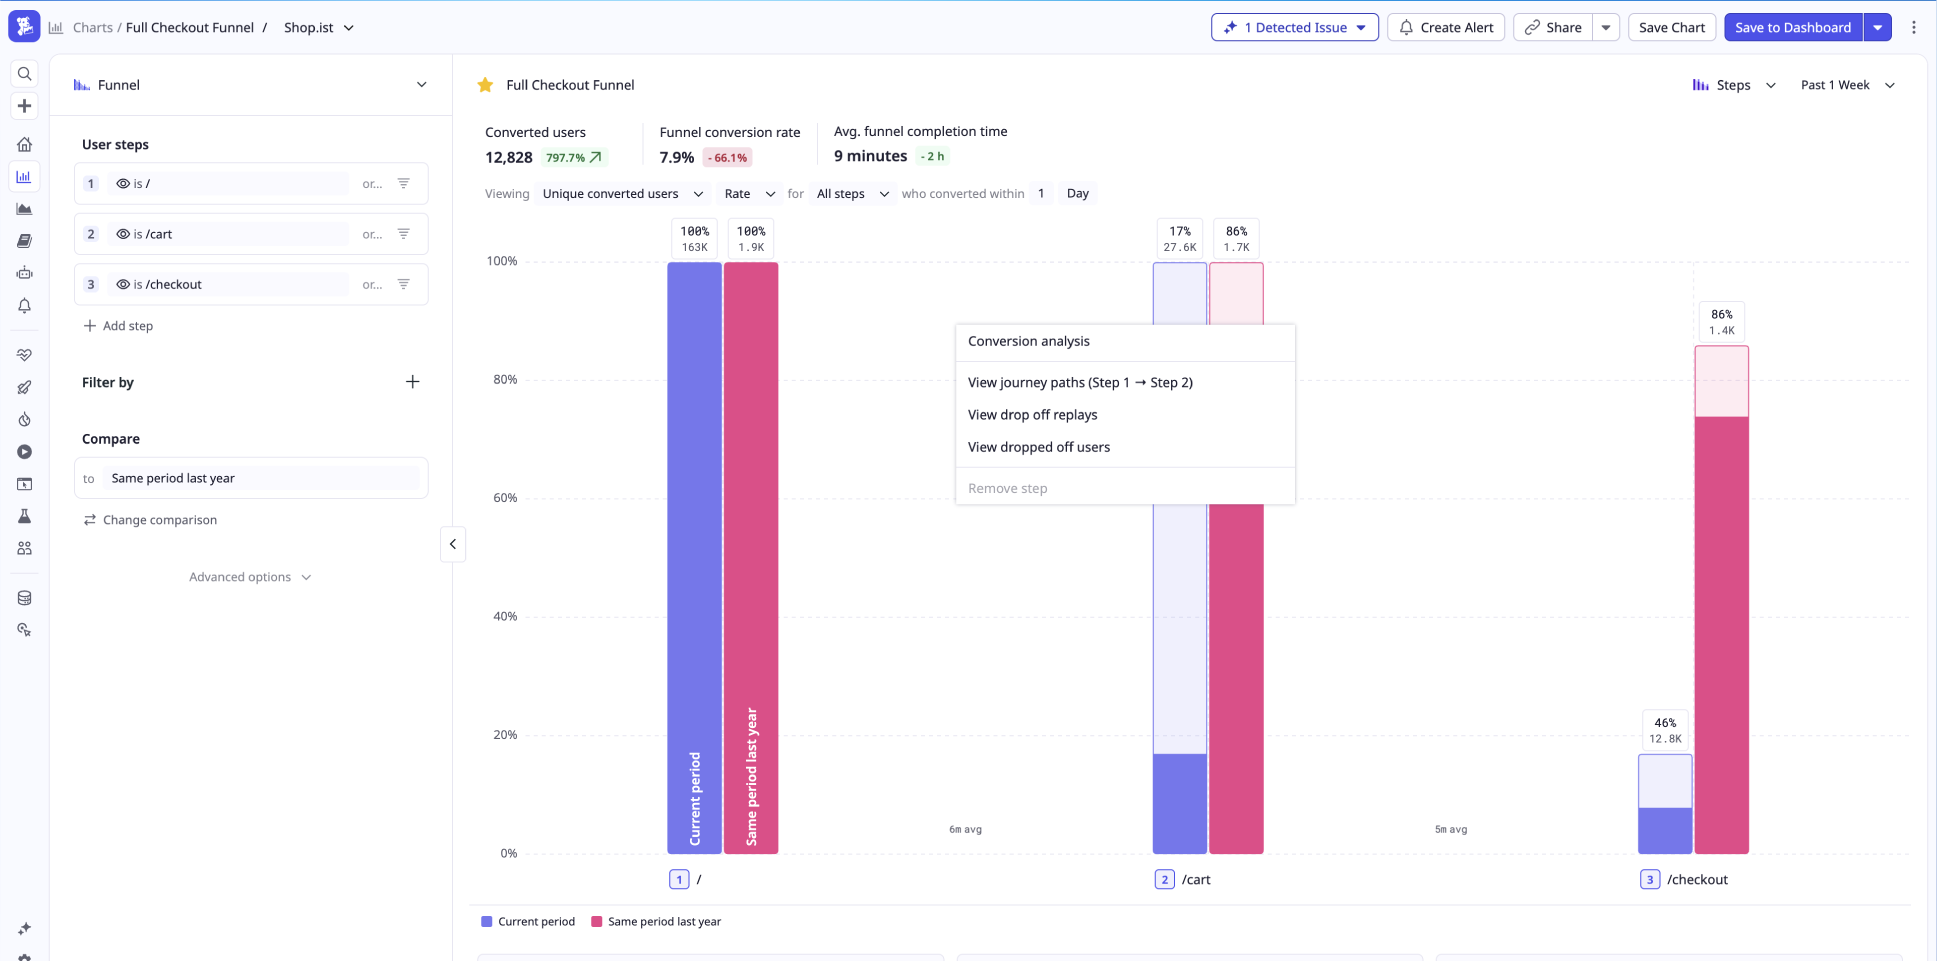Open the Shop.ist project dropdown
This screenshot has width=1937, height=961.
319,28
